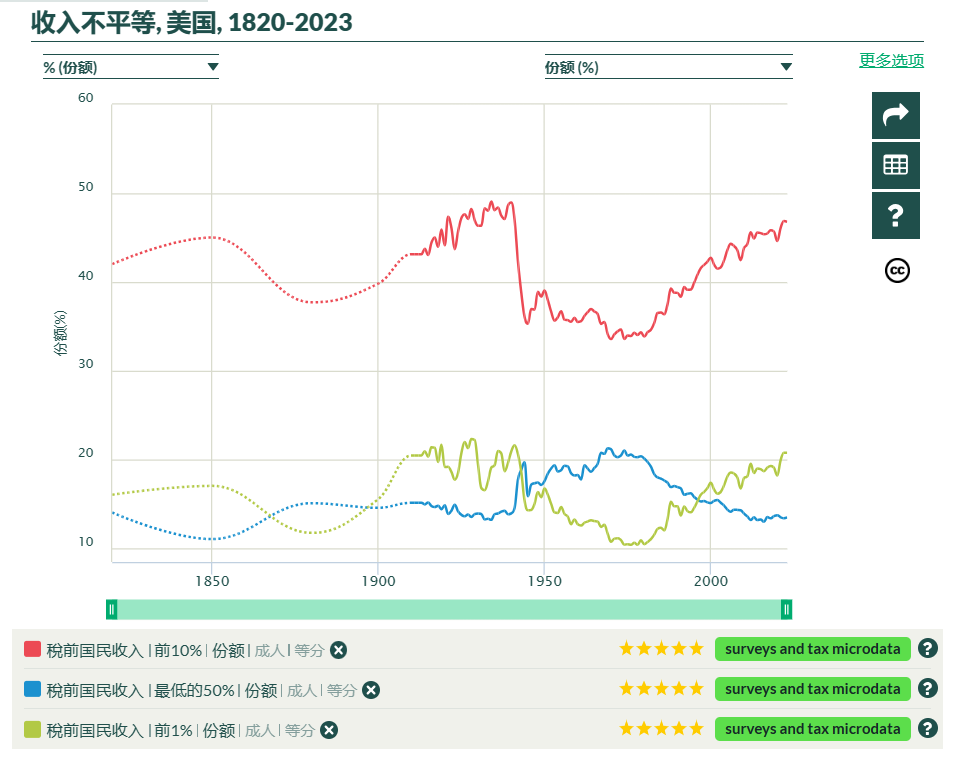Screen dimensions: 955x759
Task: Open the 更多选项 link
Action: [x=889, y=60]
